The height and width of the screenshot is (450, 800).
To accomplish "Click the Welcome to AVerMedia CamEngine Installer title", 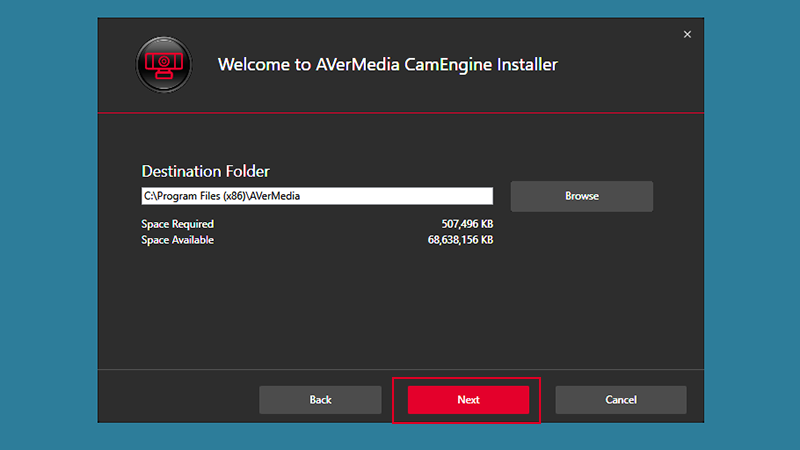I will tap(388, 65).
